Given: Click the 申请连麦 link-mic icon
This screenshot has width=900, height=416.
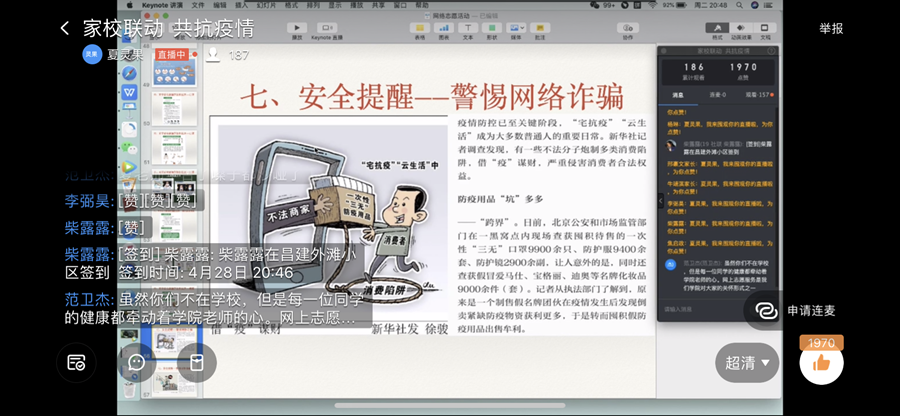Looking at the screenshot, I should [766, 310].
